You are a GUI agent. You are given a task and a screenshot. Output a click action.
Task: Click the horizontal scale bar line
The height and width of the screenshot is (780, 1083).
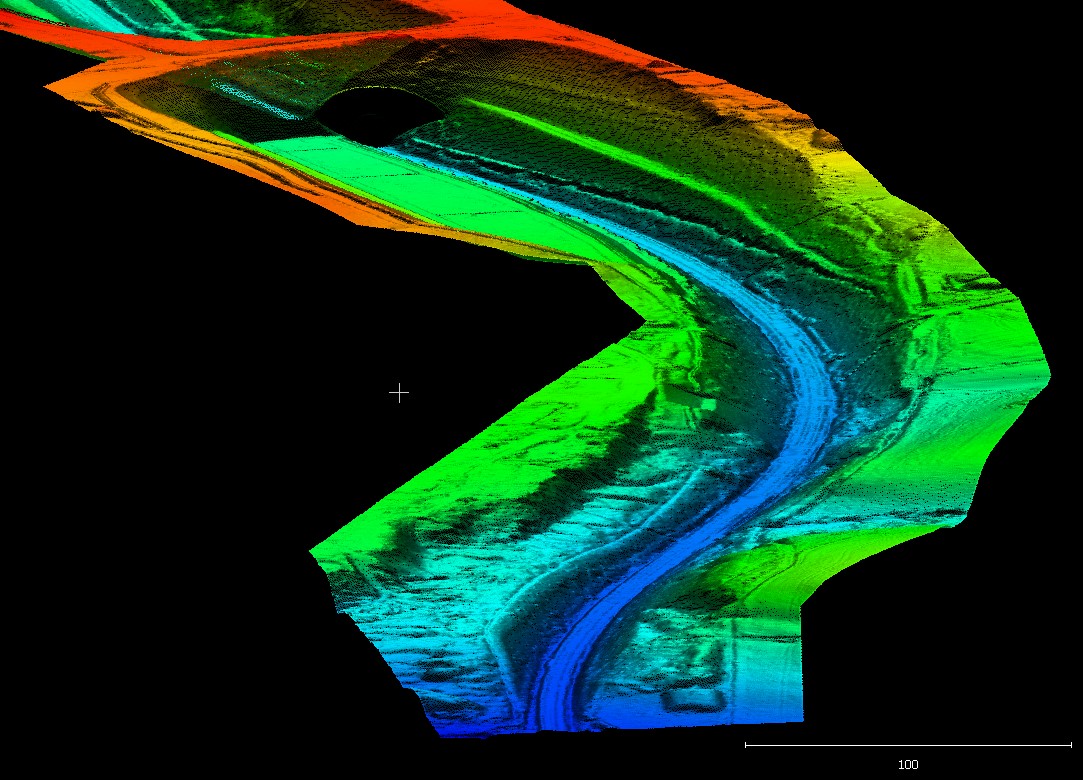(x=907, y=745)
